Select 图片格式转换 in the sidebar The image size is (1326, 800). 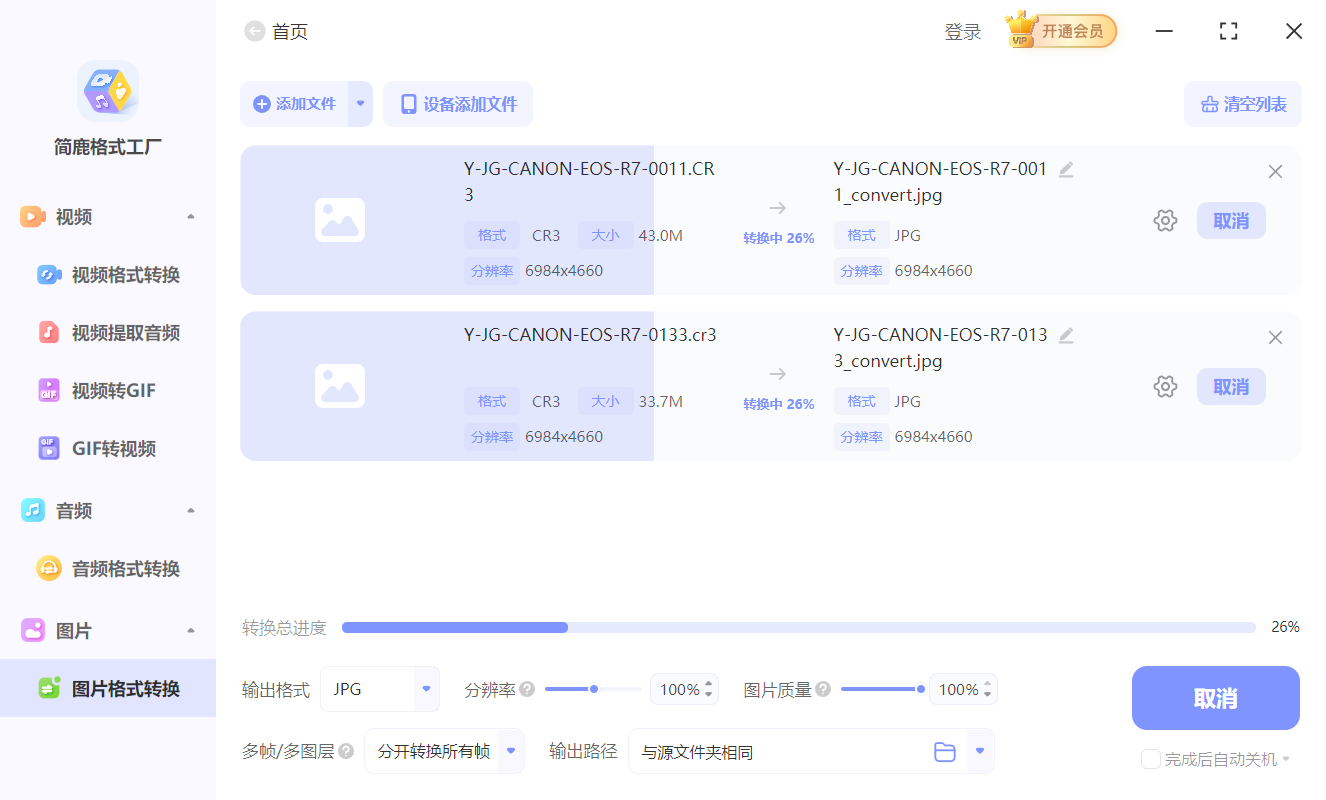(x=108, y=688)
